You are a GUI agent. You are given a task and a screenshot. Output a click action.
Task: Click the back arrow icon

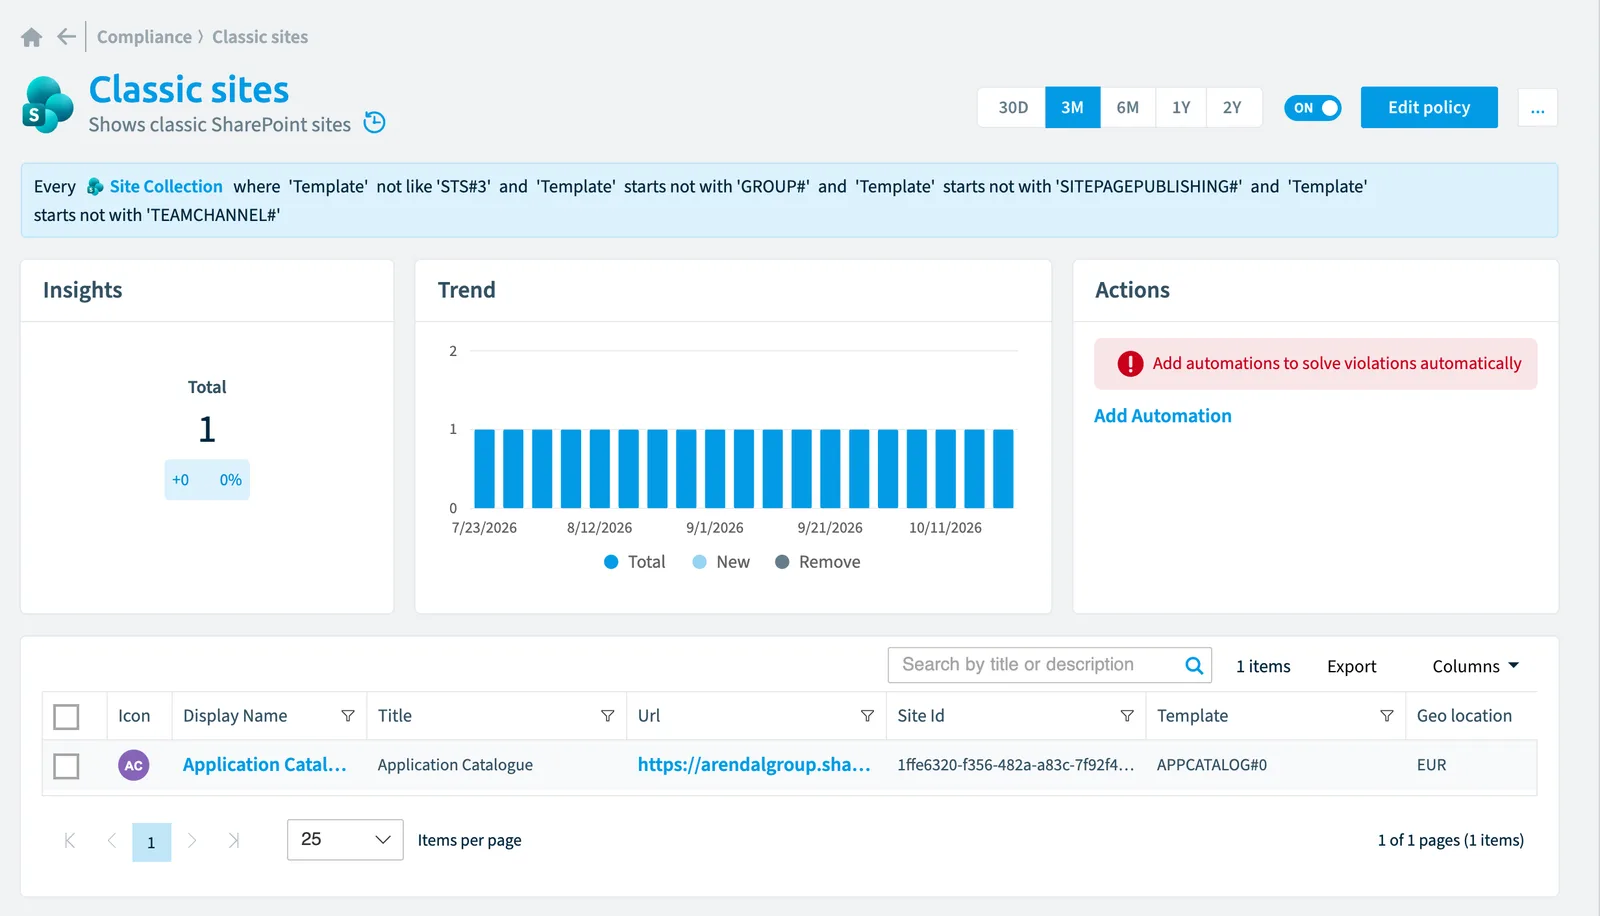coord(67,37)
